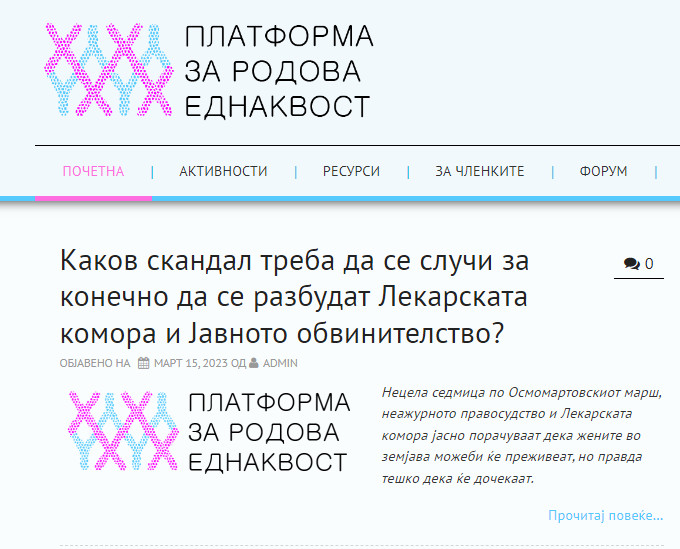Open the article thumbnail logo image
Image resolution: width=680 pixels, height=549 pixels.
point(209,431)
